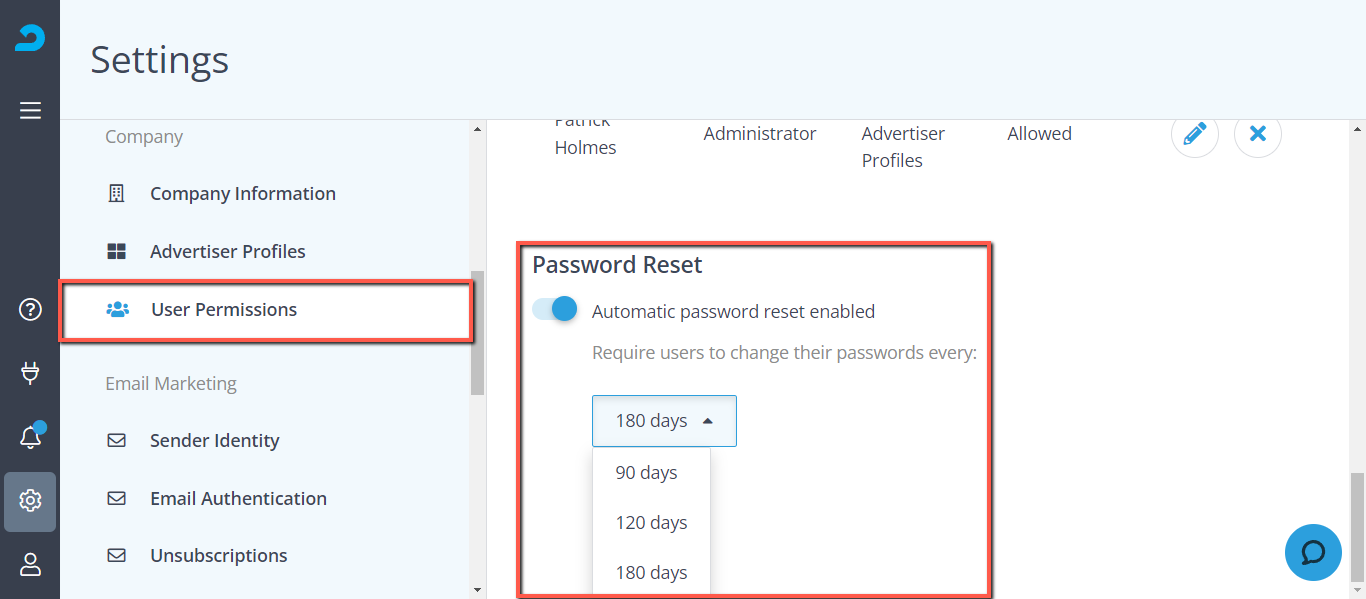Screen dimensions: 1366x599
Task: Edit Patrick Holmes with pencil icon
Action: [1195, 134]
